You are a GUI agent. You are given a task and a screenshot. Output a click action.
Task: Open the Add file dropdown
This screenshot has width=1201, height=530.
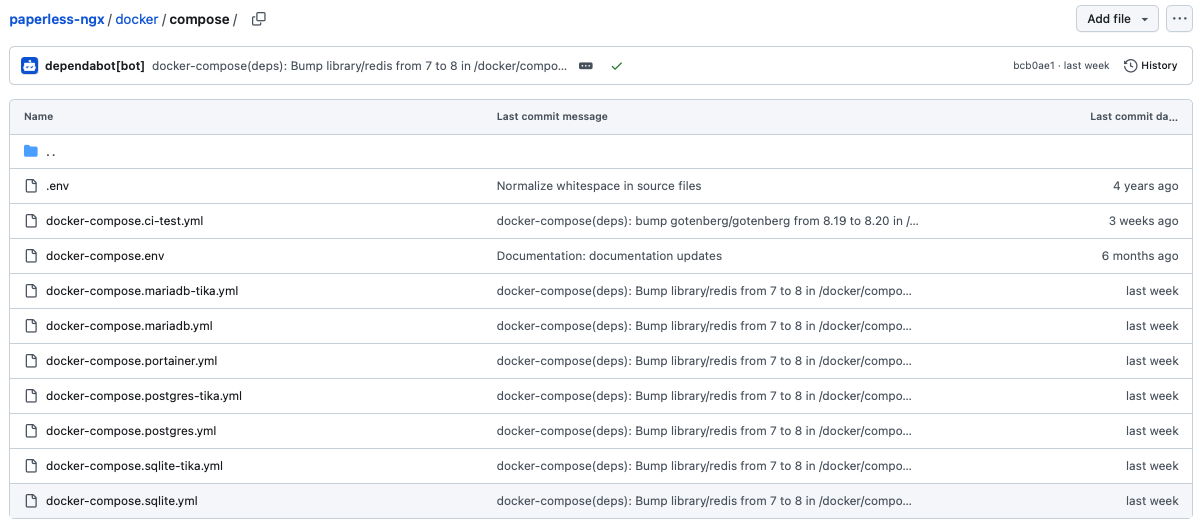tap(1117, 19)
